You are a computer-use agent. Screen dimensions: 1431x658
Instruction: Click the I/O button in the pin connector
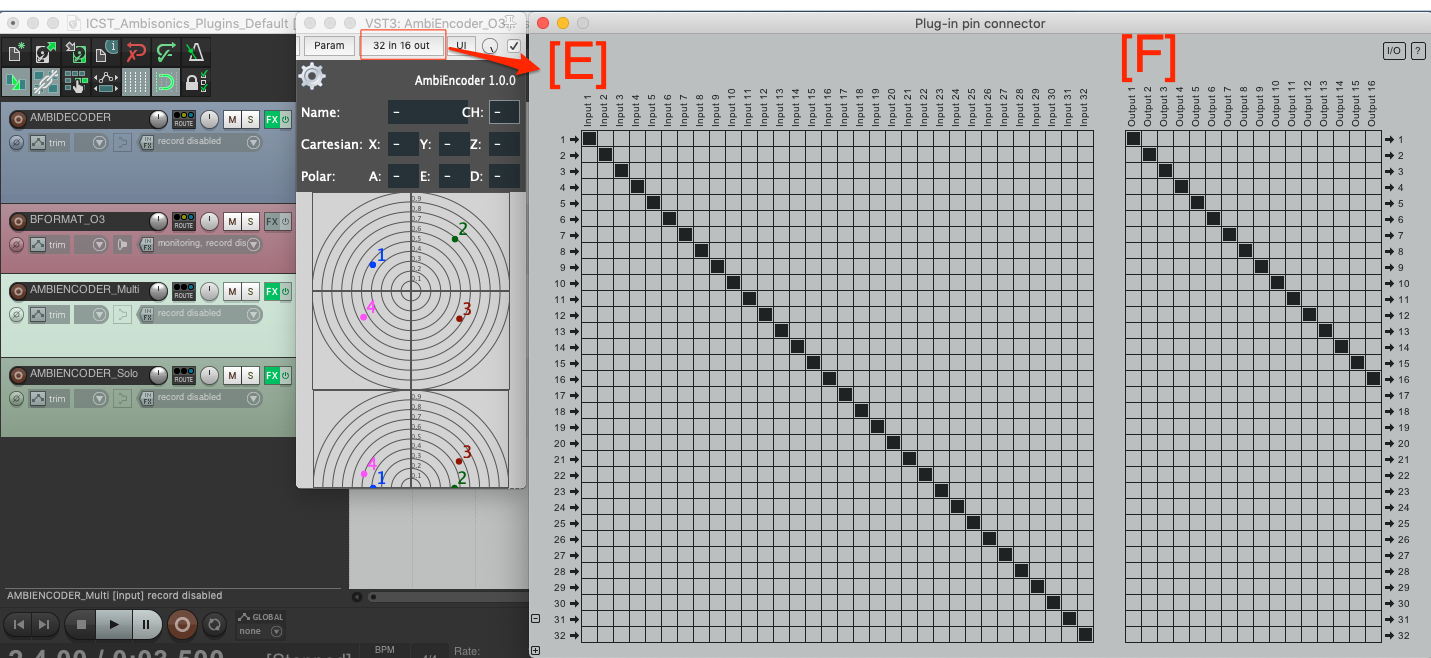coord(1393,51)
